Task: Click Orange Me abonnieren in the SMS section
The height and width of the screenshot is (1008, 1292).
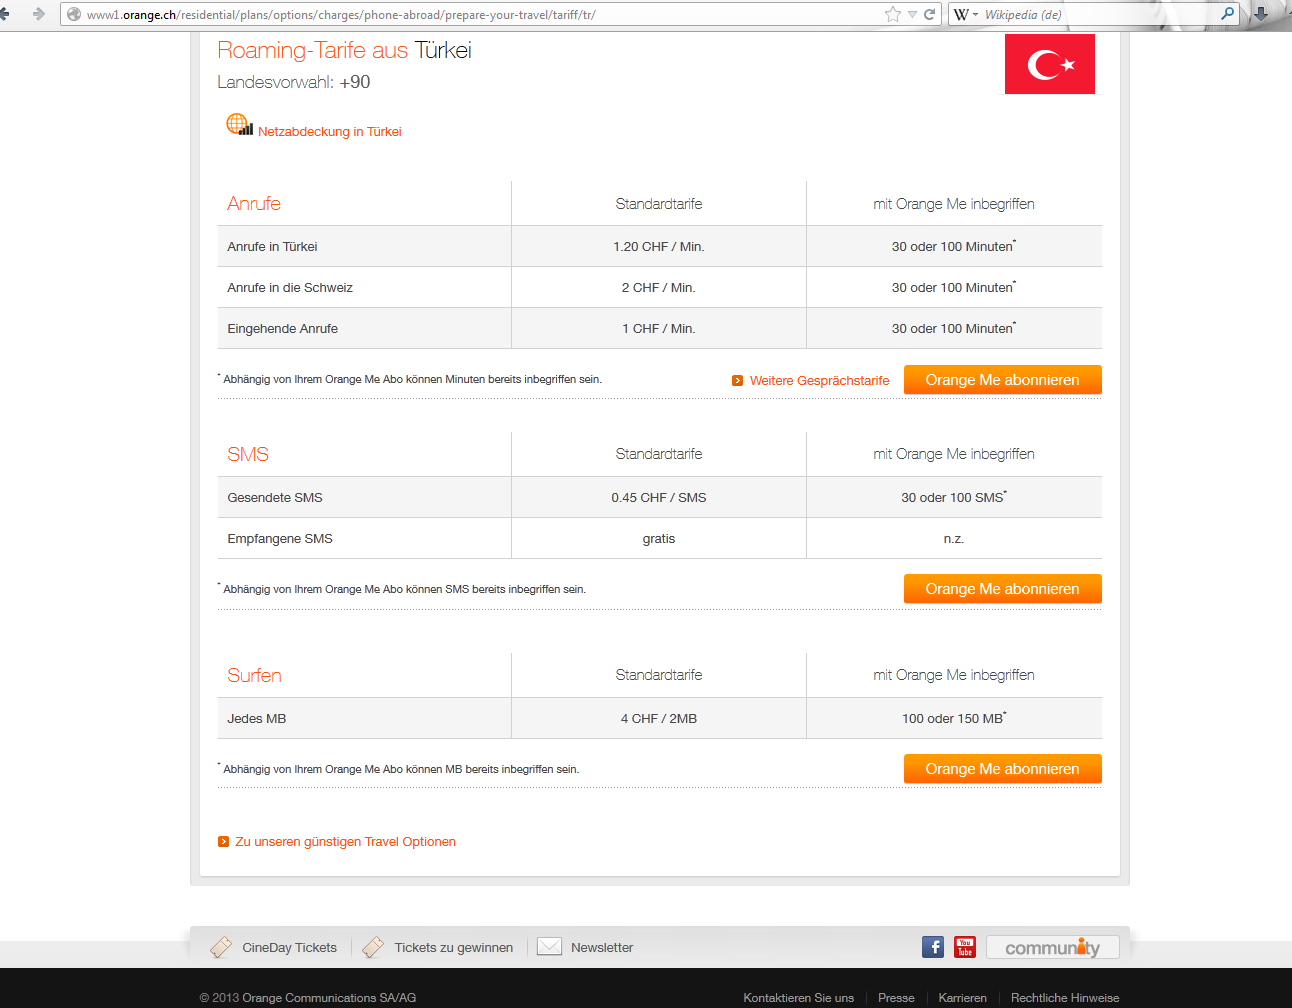Action: (1003, 589)
